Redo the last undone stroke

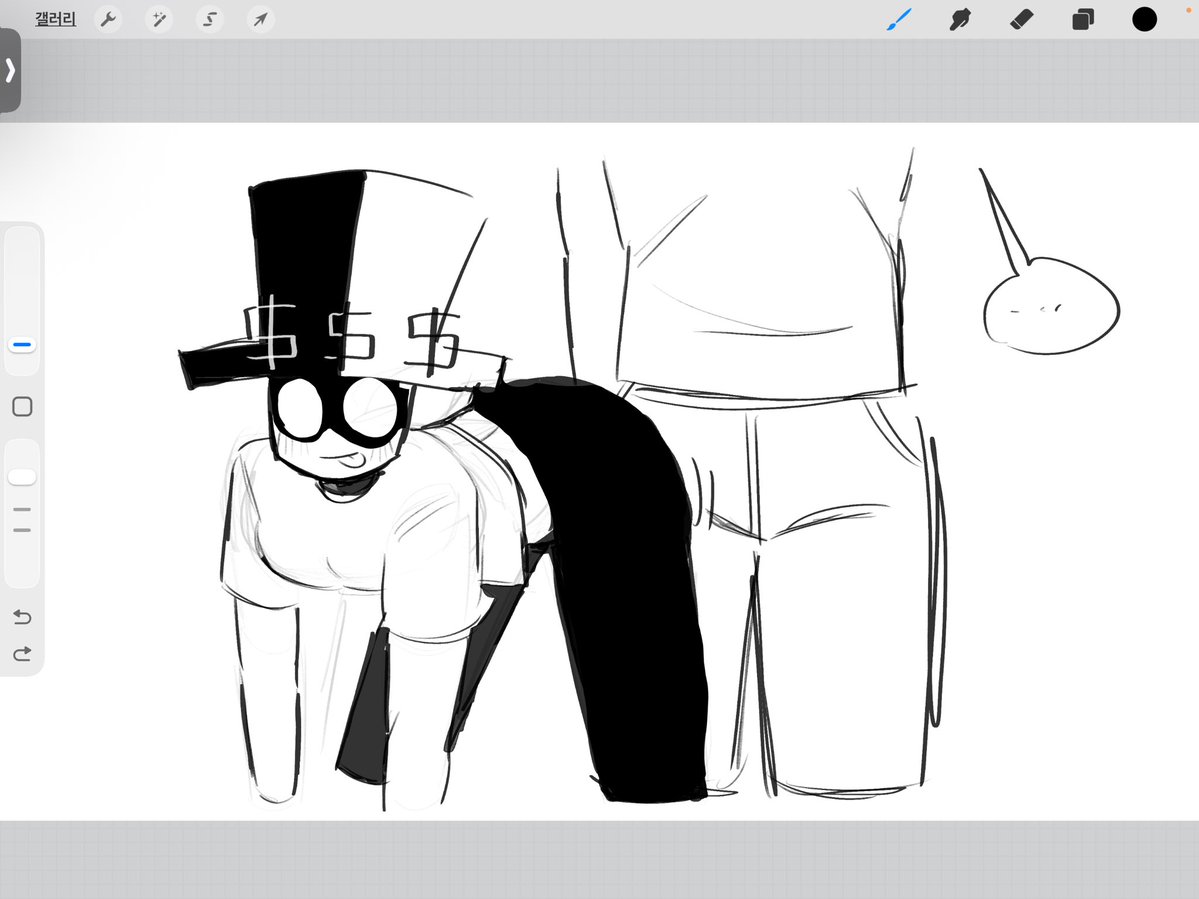(22, 654)
